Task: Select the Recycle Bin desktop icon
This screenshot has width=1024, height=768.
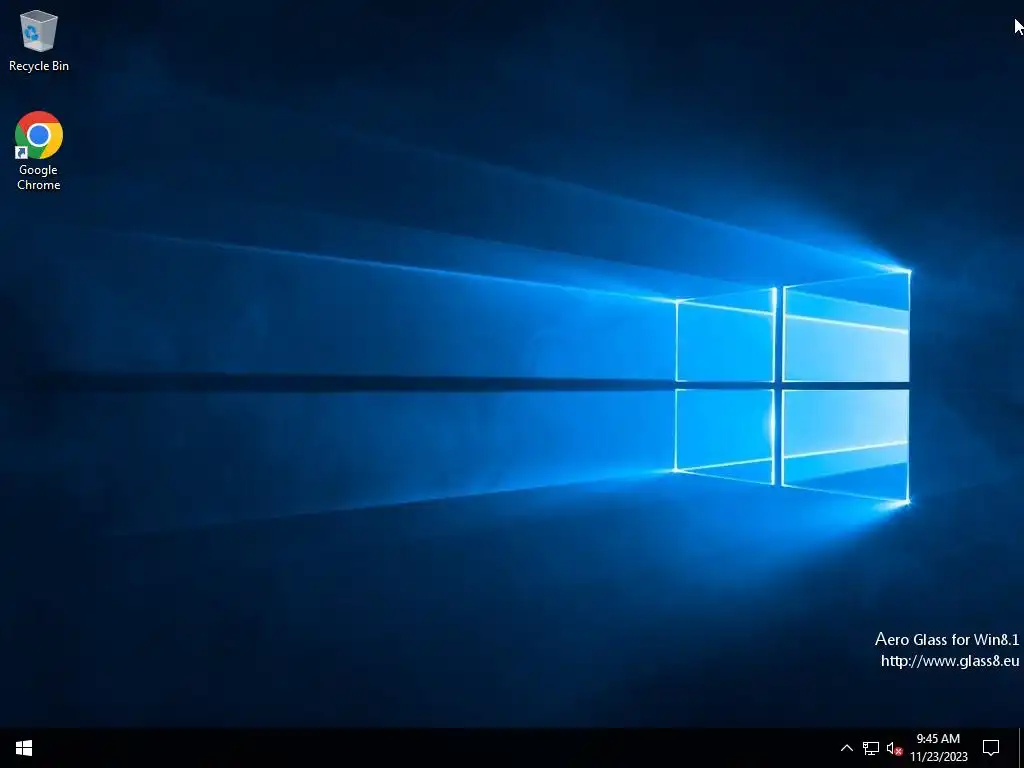Action: click(x=39, y=40)
